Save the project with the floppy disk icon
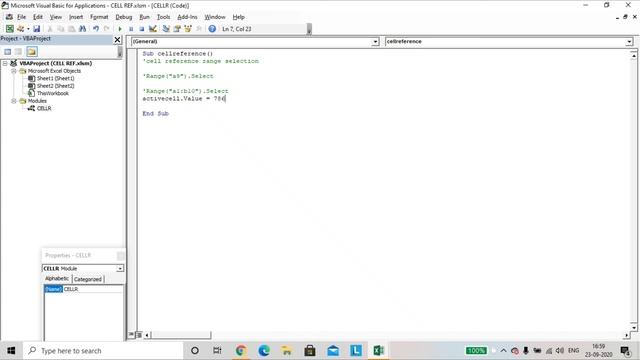The height and width of the screenshot is (360, 640). click(x=36, y=29)
